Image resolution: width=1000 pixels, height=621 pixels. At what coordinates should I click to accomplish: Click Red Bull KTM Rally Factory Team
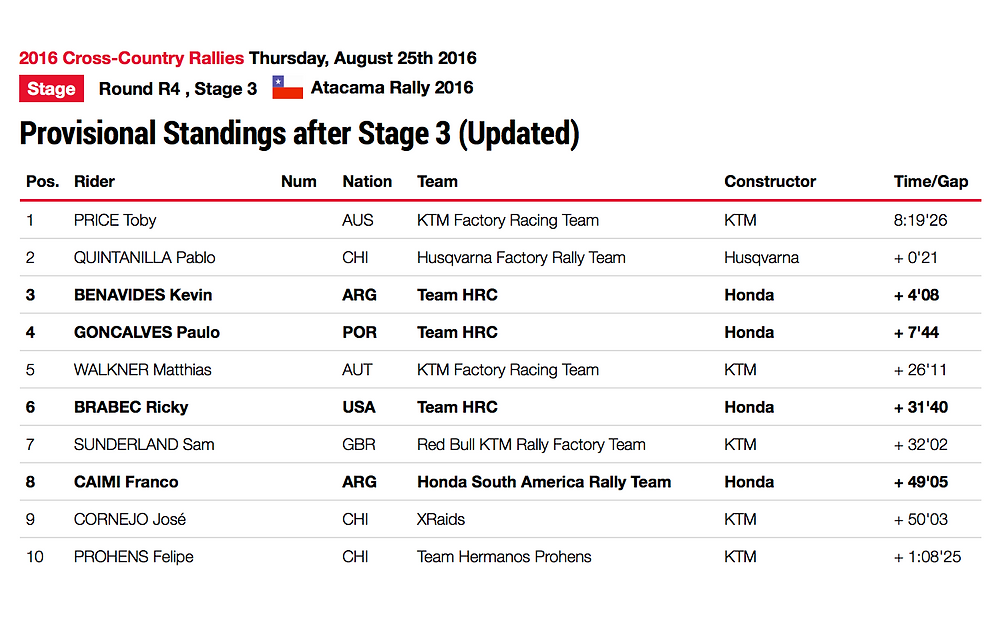(531, 444)
